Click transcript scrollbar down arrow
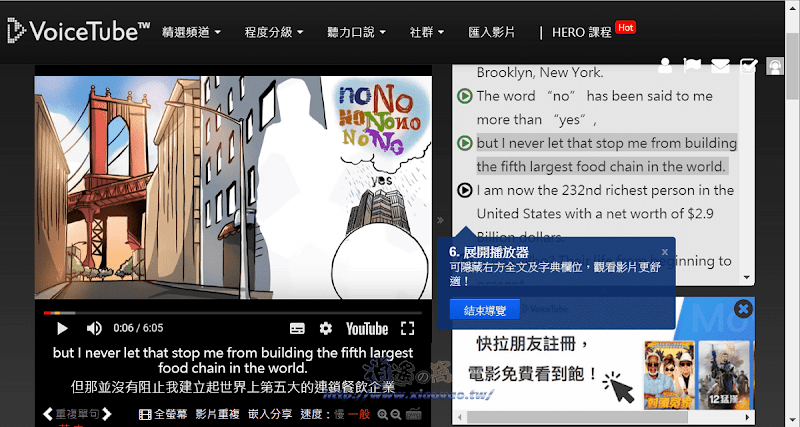 coord(747,278)
